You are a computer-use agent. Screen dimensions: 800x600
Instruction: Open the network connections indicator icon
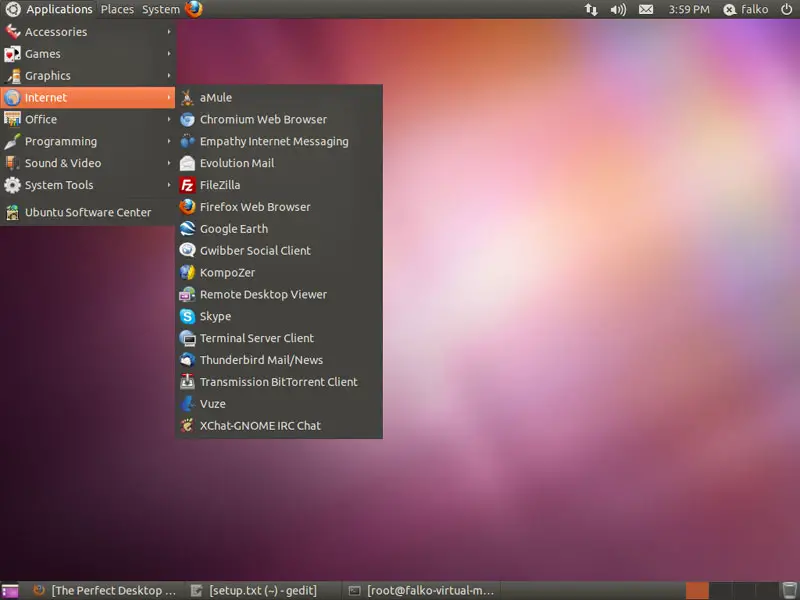591,9
